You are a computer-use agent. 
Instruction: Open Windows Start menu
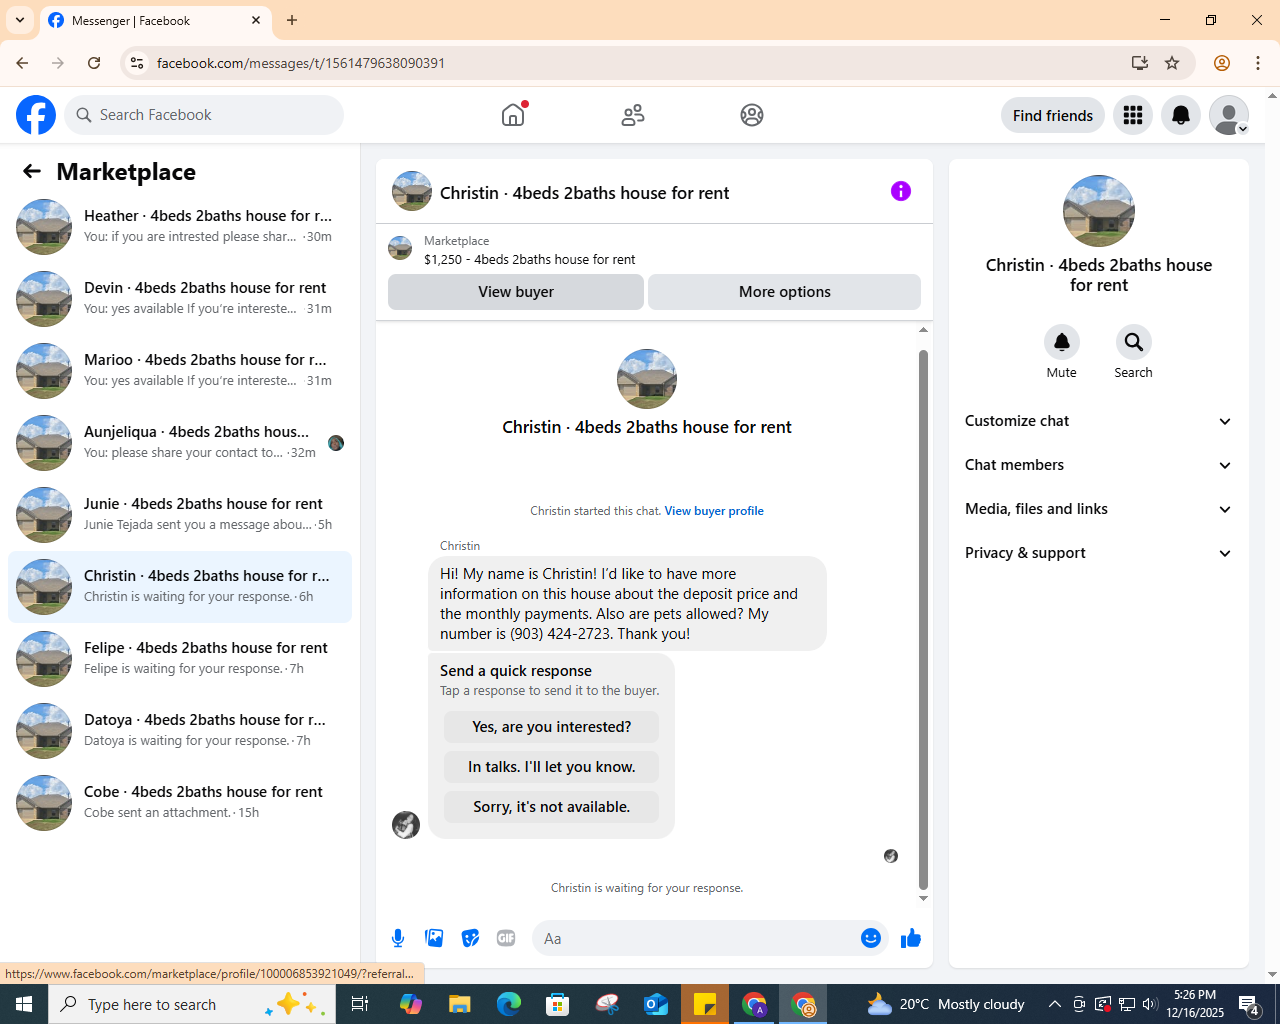coord(24,1004)
